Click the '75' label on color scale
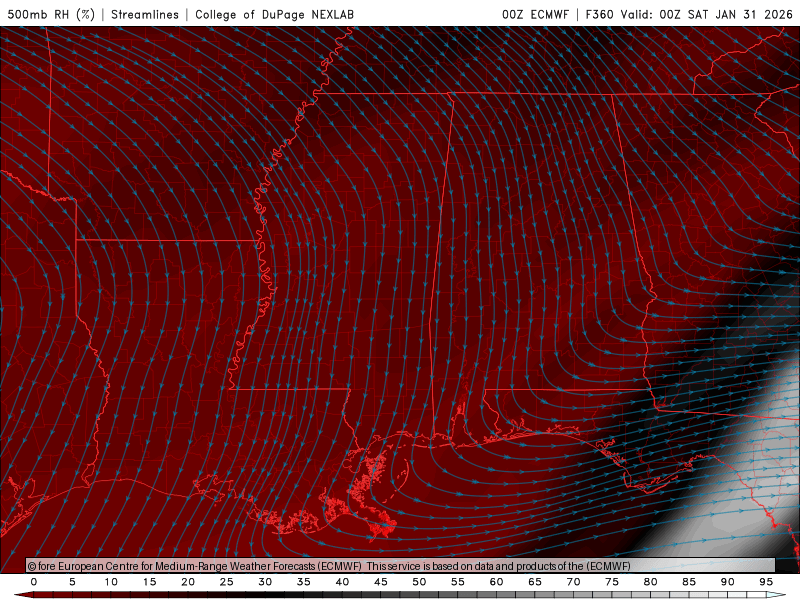Viewport: 800px width, 600px height. [x=612, y=582]
